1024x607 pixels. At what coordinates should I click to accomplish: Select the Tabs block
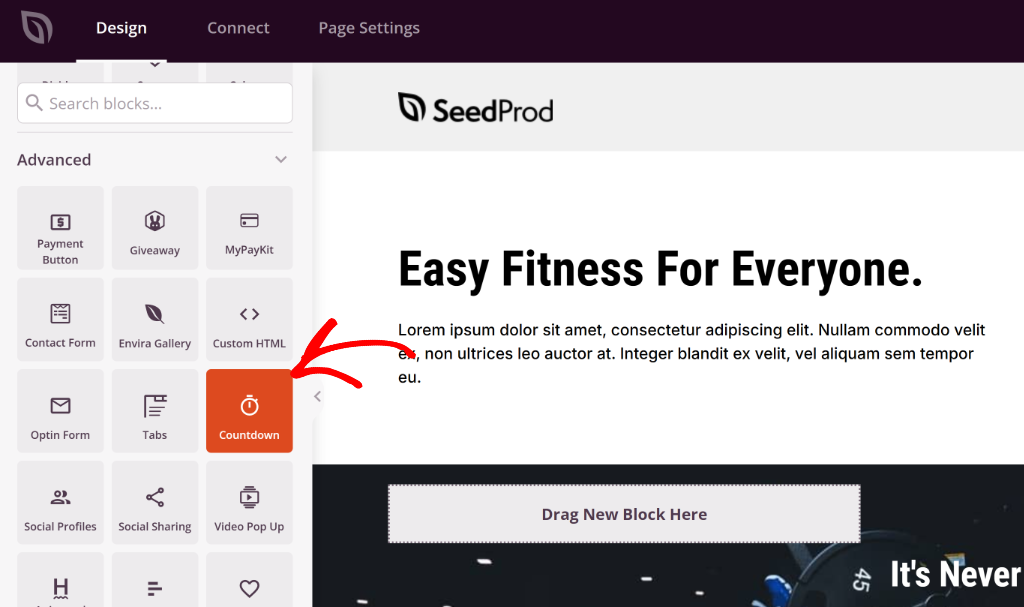click(155, 411)
